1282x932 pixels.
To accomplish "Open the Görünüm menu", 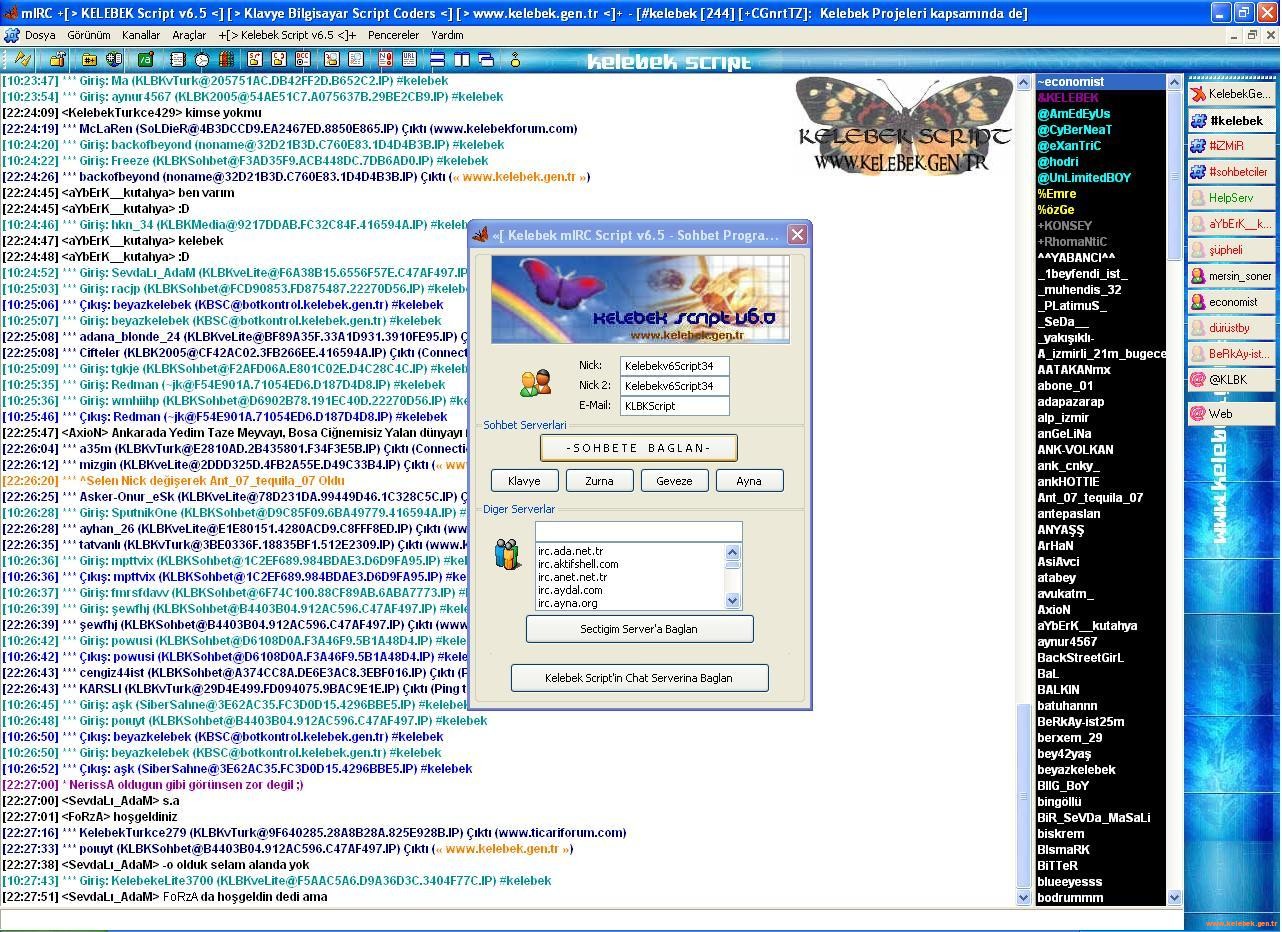I will tap(89, 35).
